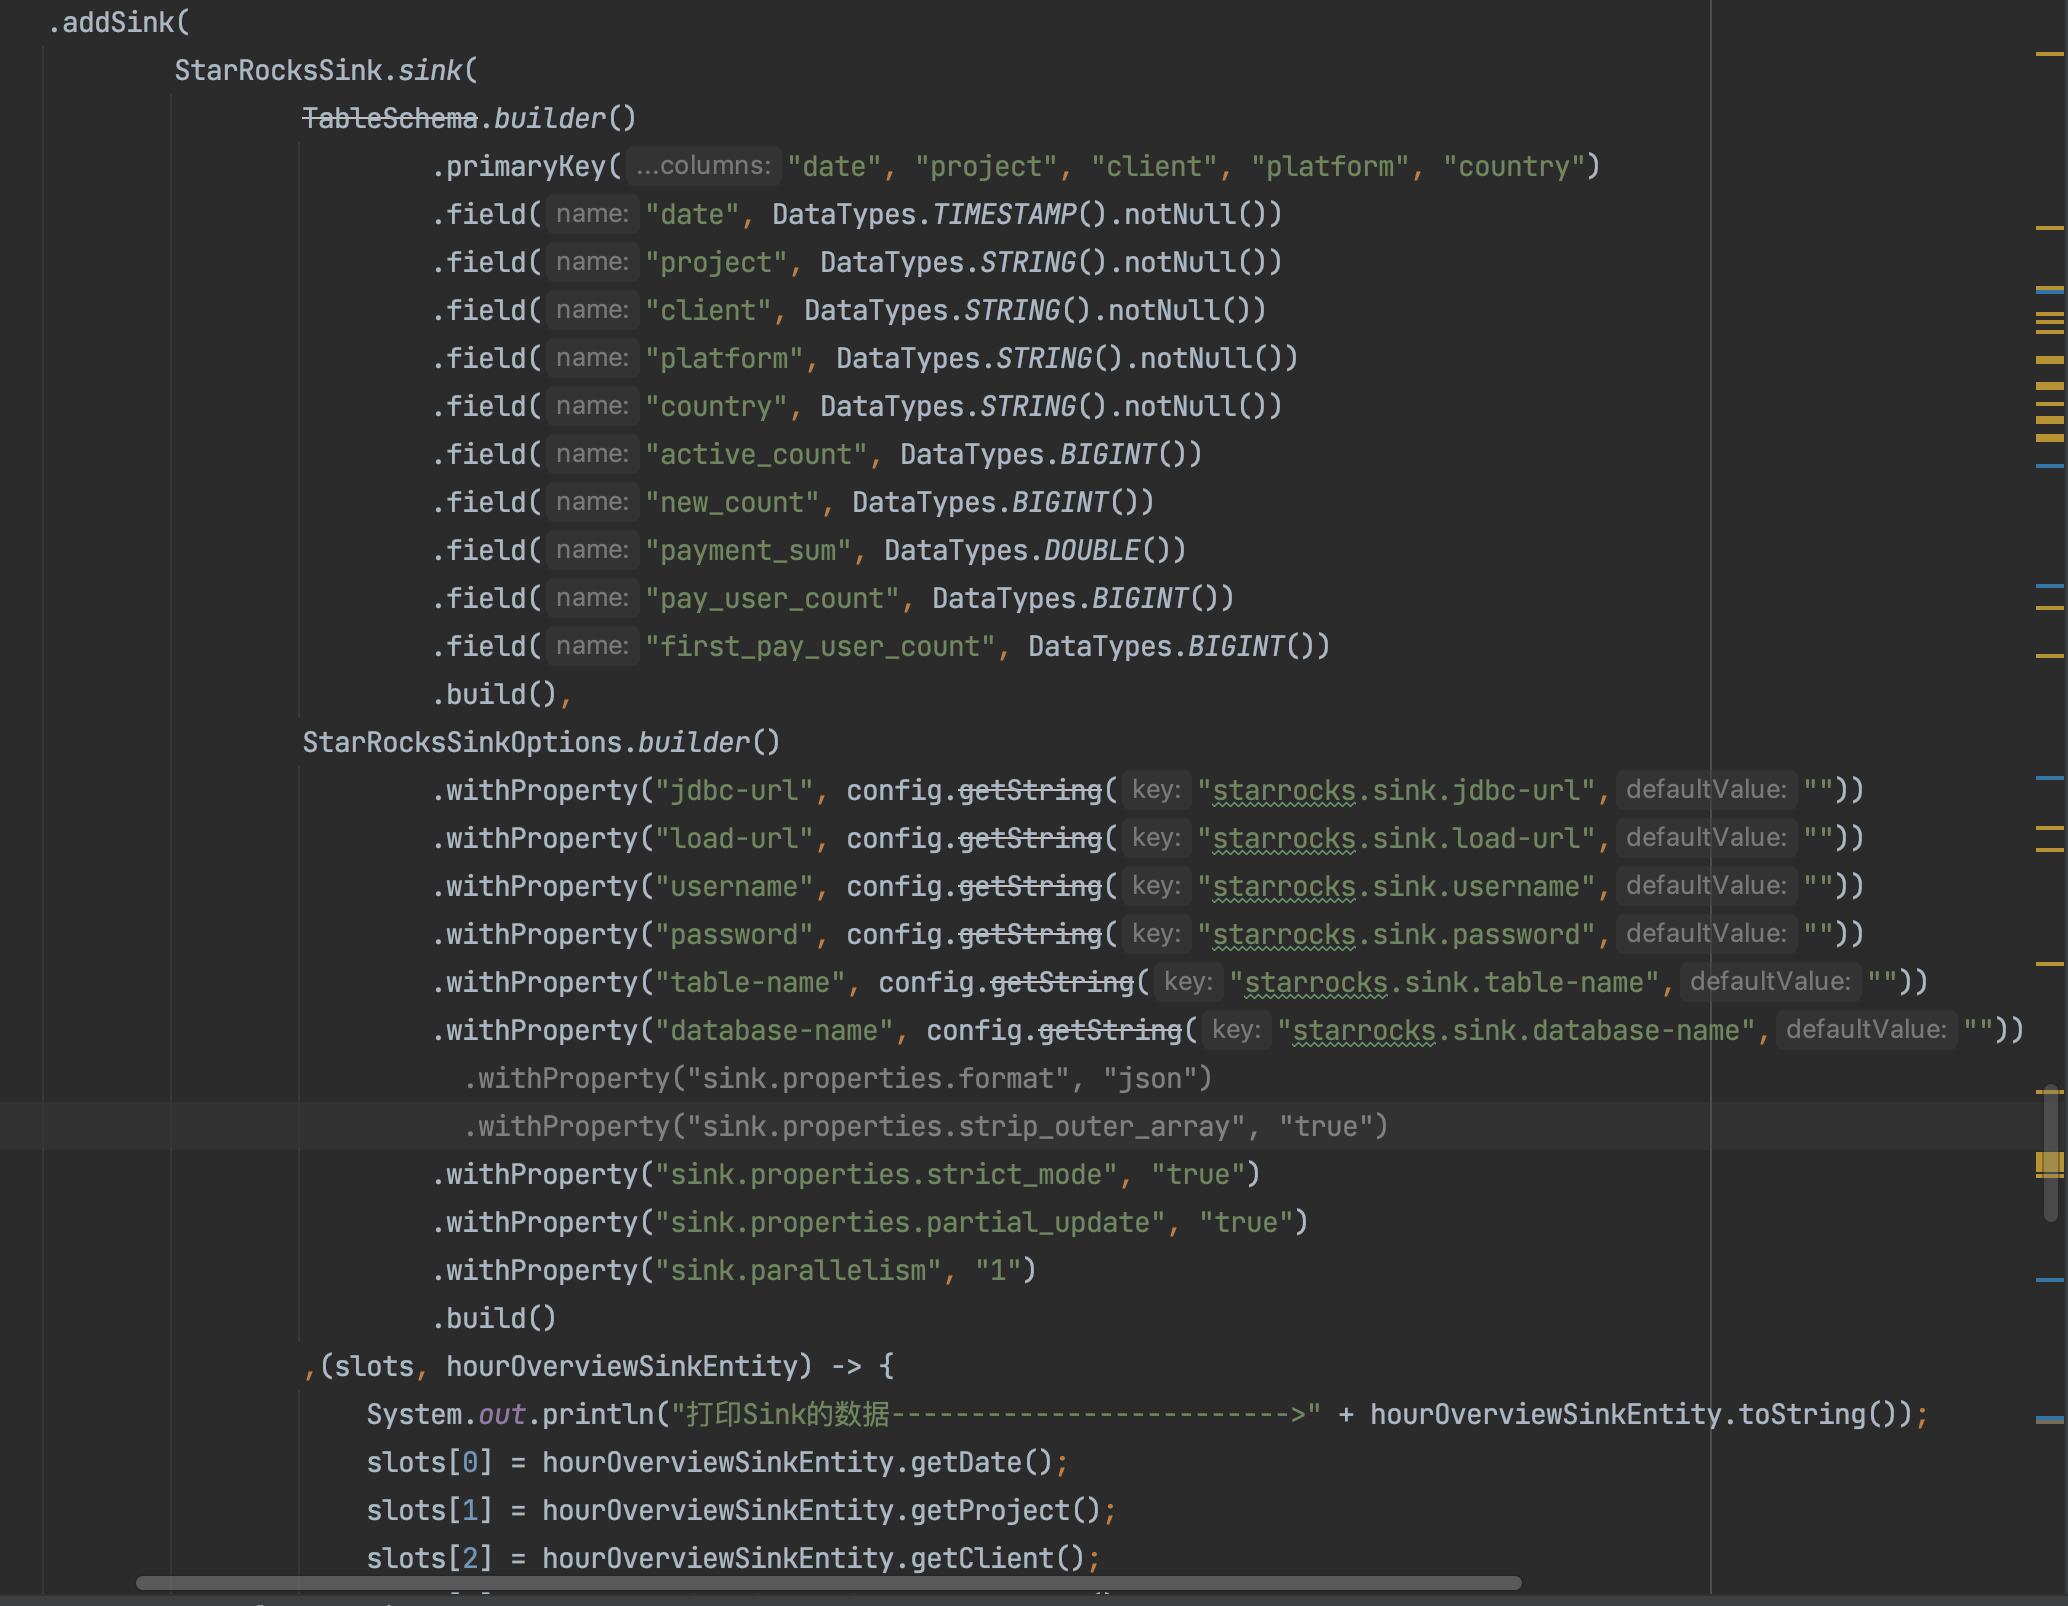Screen dimensions: 2068x1606
Task: Click the "jdbc-url" property string
Action: tap(734, 790)
